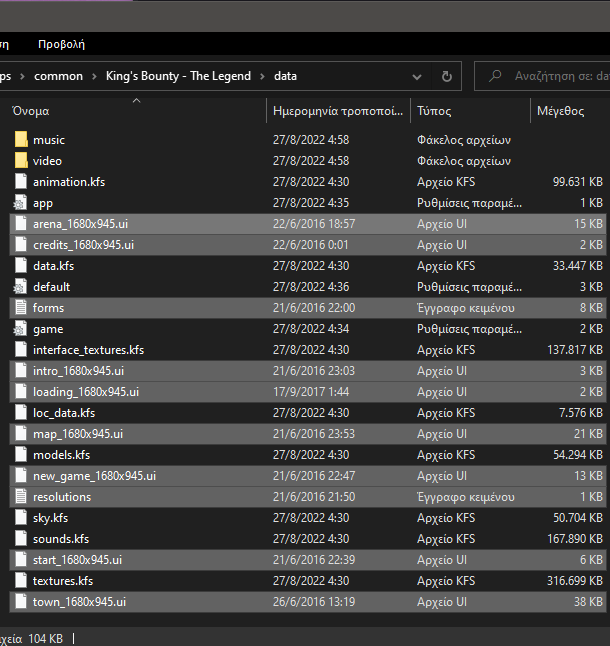
Task: Open the Προβολή menu tab
Action: pyautogui.click(x=61, y=44)
